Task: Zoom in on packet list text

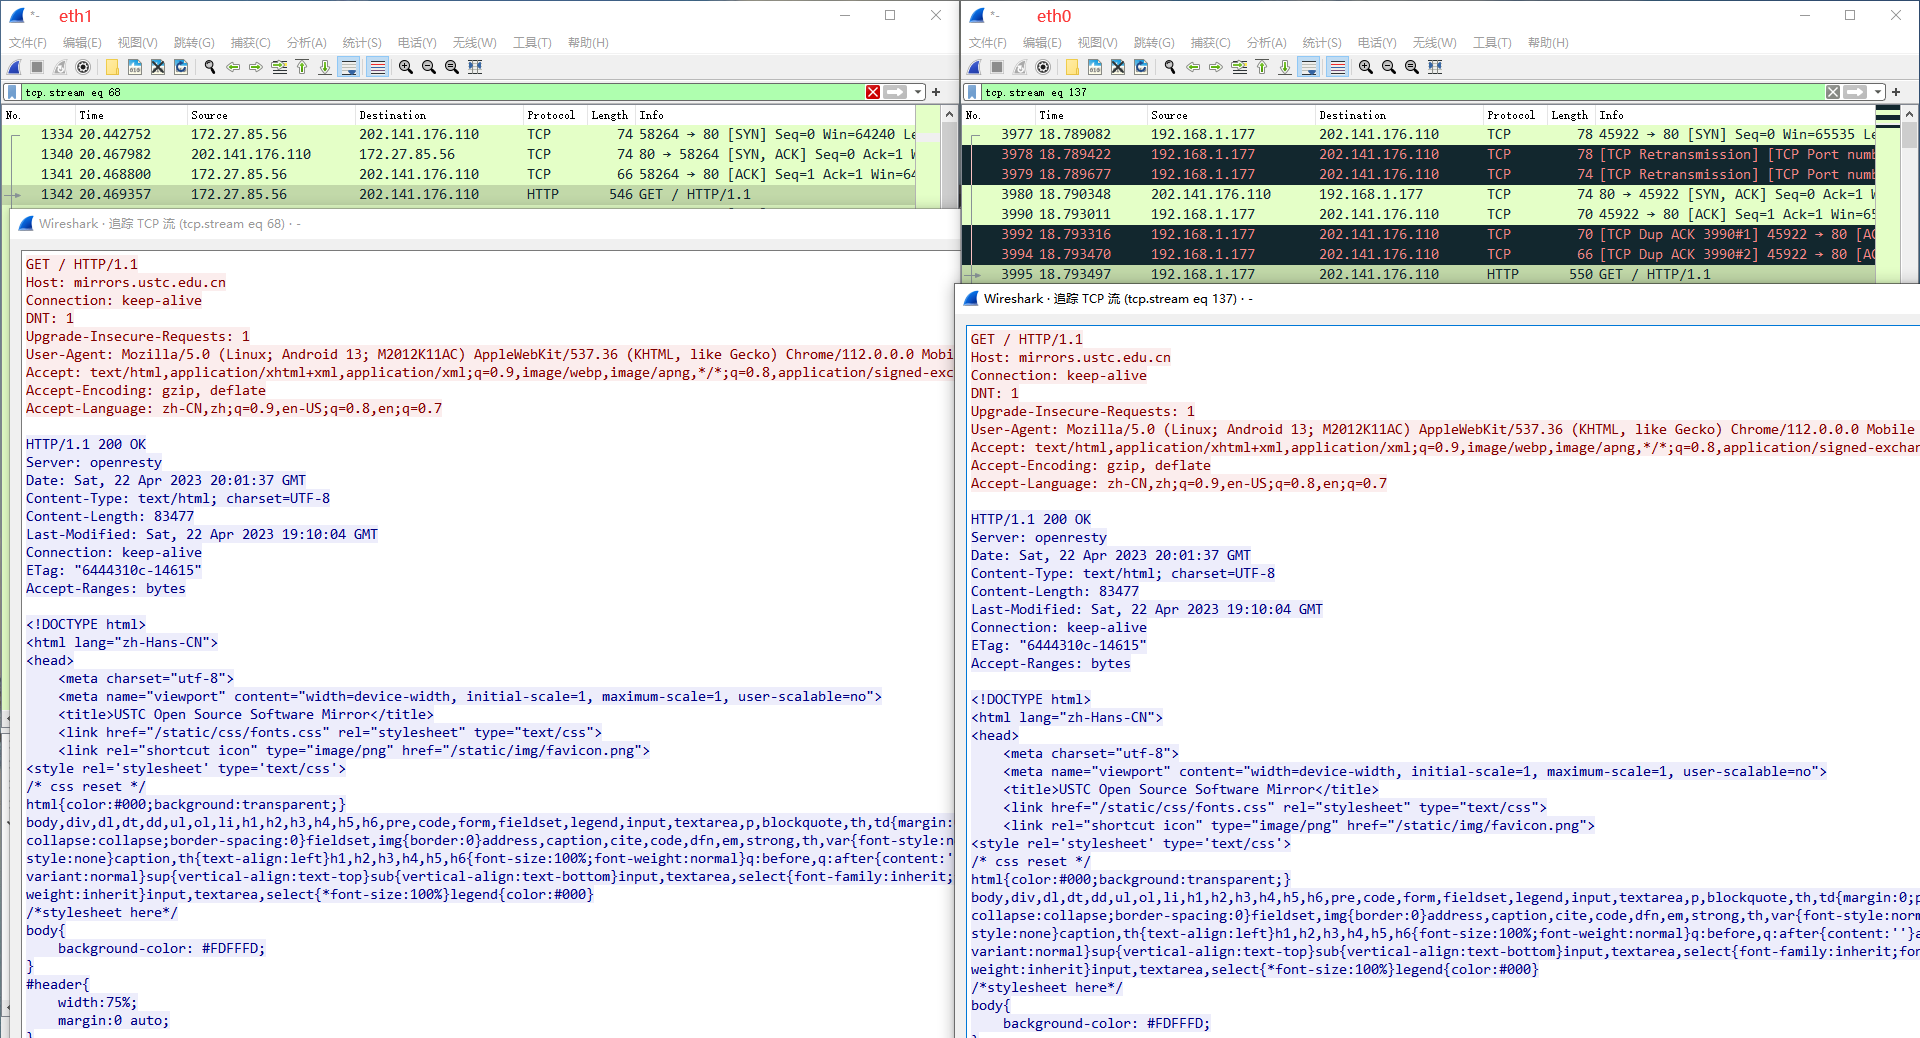Action: (x=404, y=67)
